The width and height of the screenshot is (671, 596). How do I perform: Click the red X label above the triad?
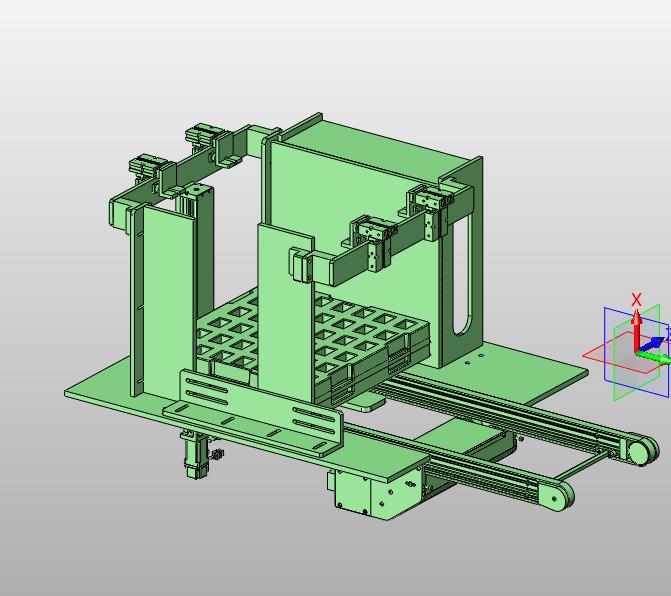click(x=636, y=300)
